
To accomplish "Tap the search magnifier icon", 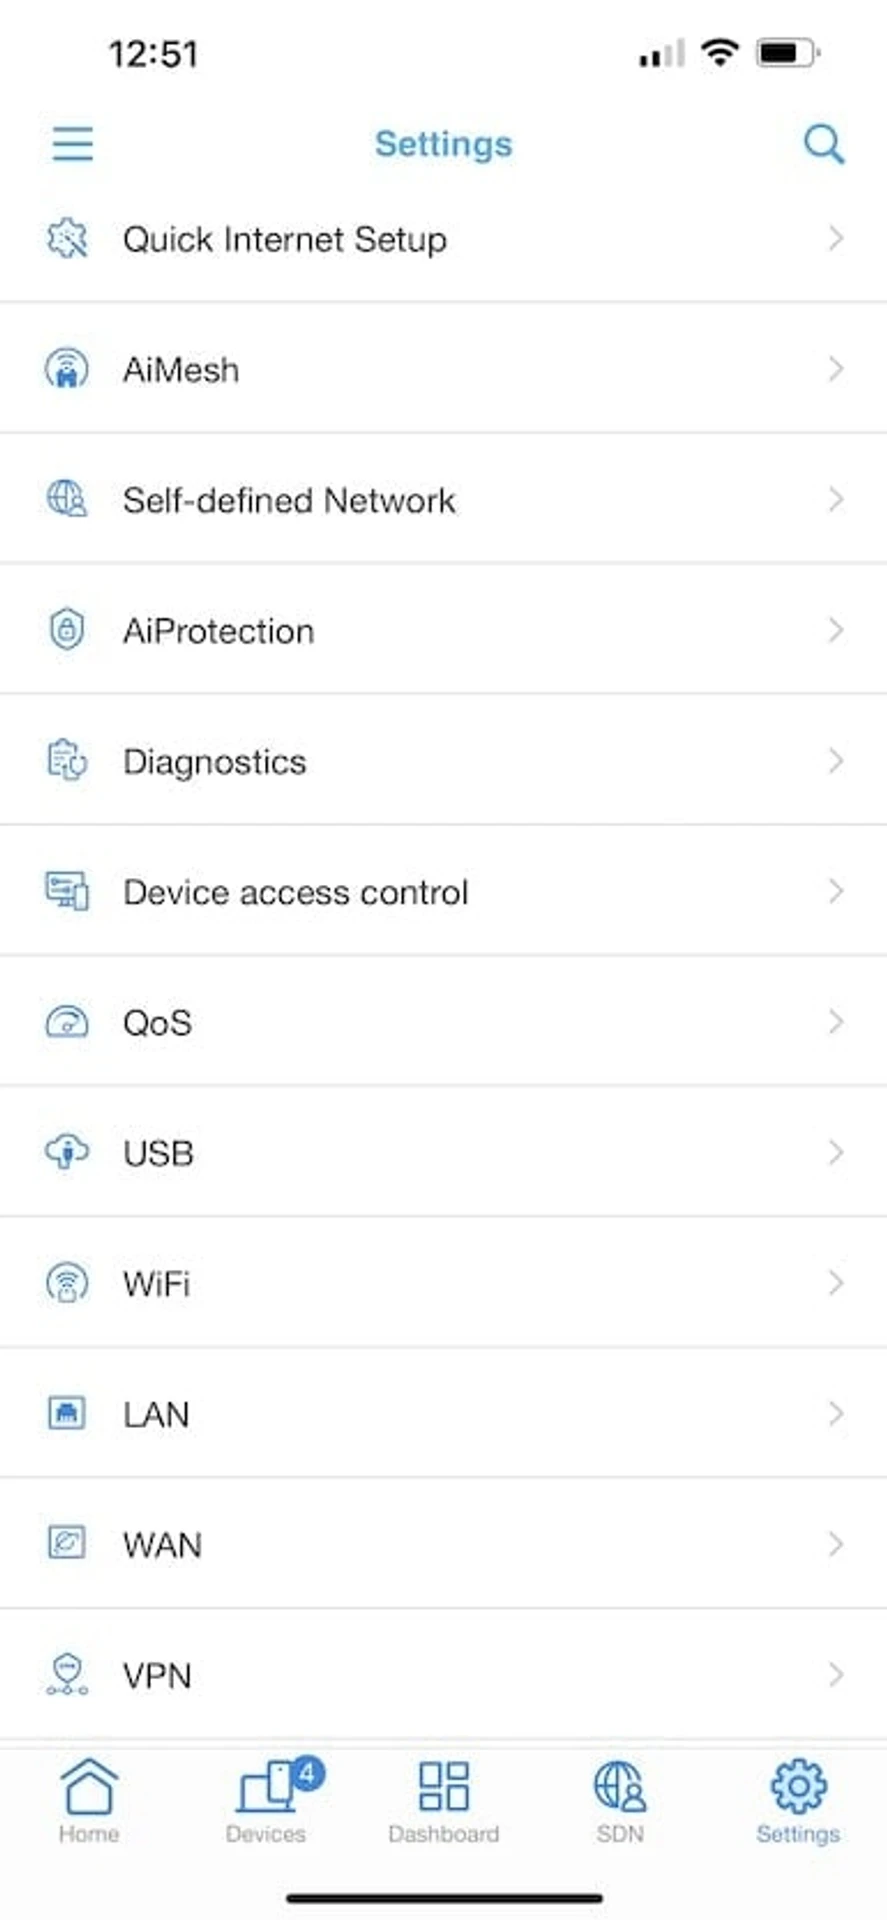I will point(824,144).
